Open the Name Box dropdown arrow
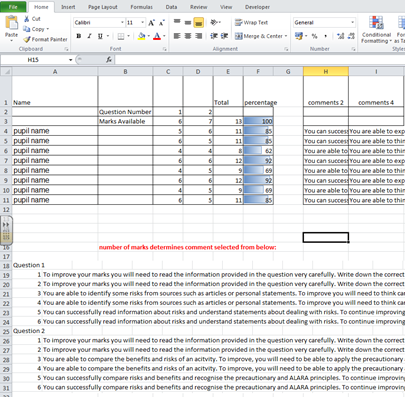 tap(71, 60)
